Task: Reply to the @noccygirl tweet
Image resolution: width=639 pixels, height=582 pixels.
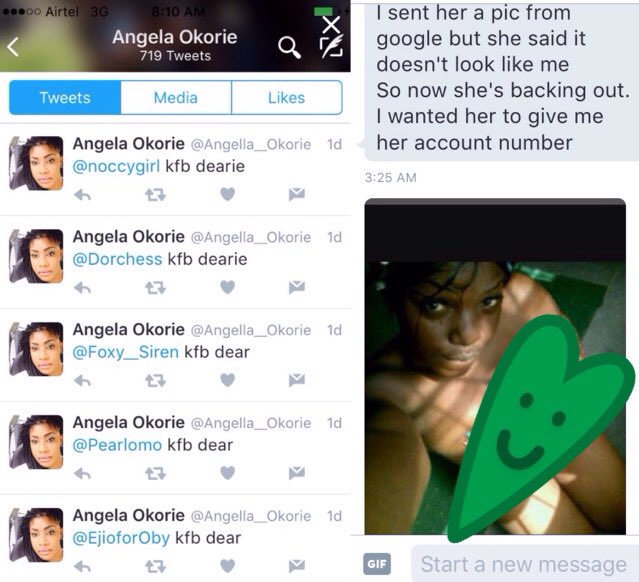Action: tap(82, 195)
